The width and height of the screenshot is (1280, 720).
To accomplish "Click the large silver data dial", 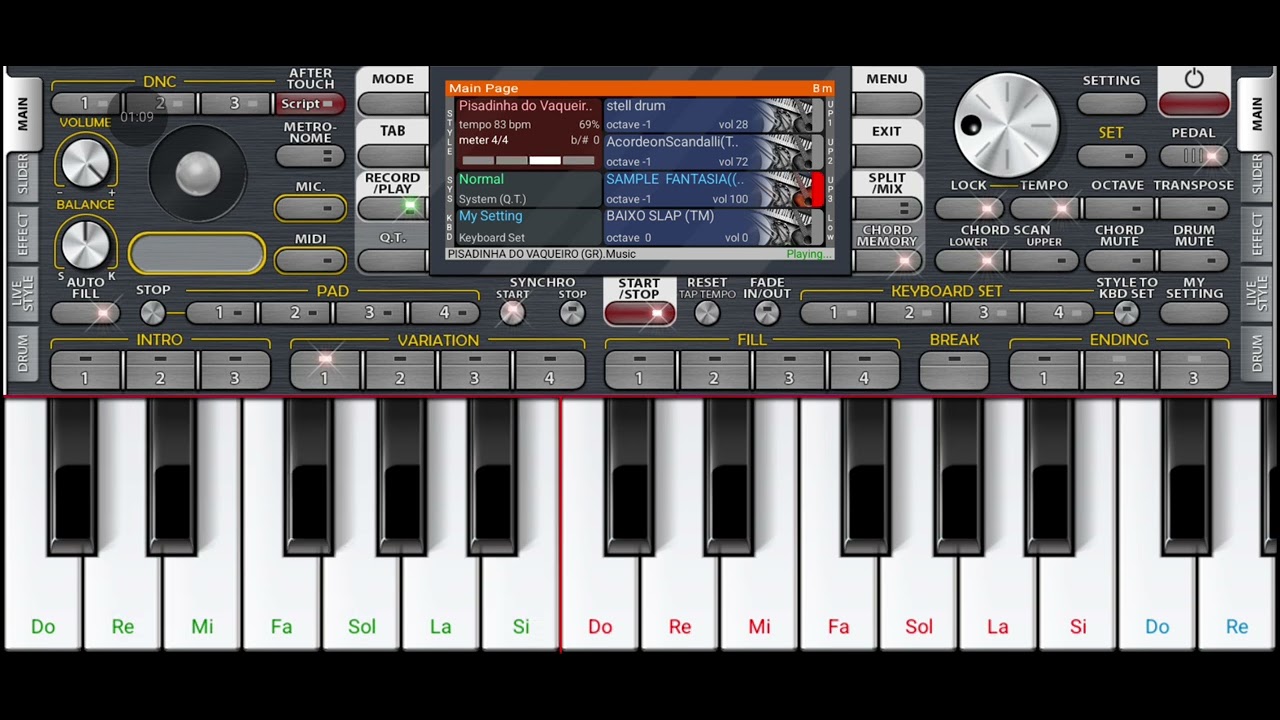I will point(1006,125).
